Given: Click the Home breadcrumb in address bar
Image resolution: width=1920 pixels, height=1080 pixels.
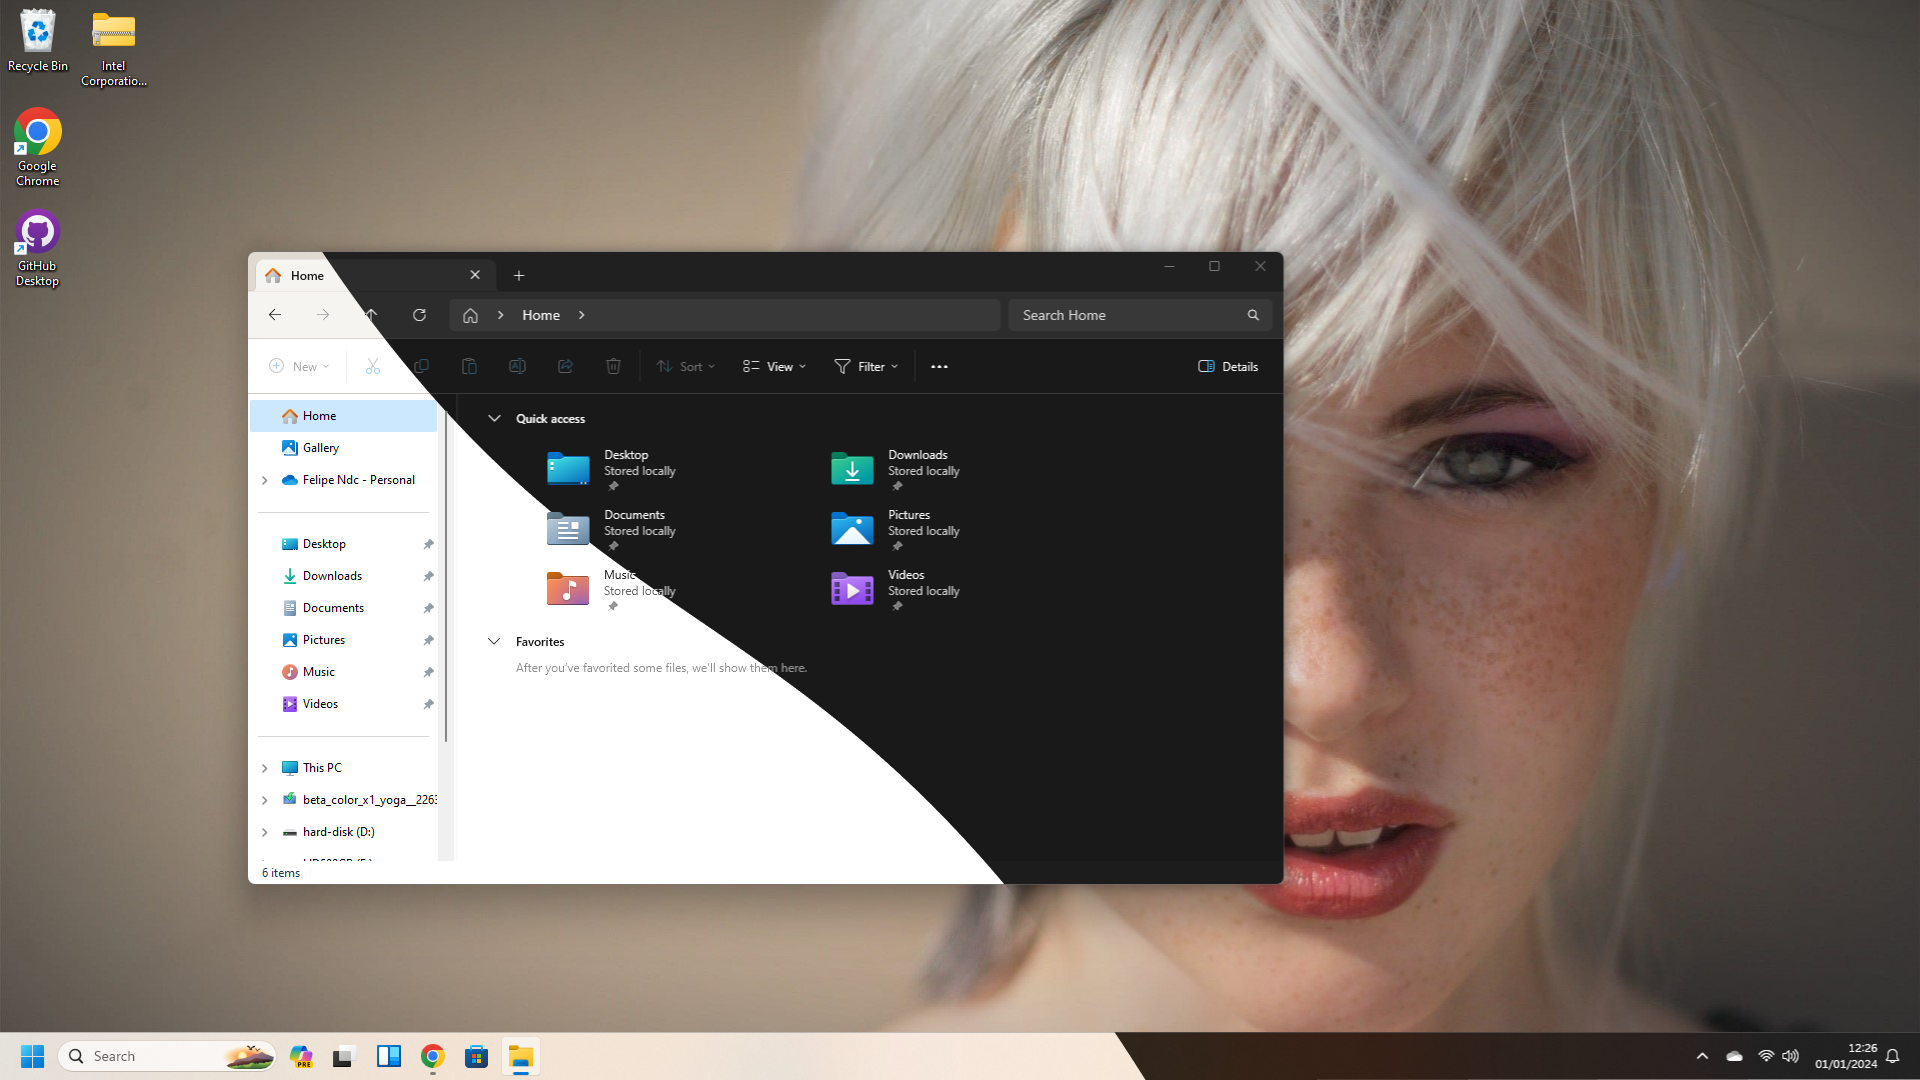Looking at the screenshot, I should coord(541,315).
